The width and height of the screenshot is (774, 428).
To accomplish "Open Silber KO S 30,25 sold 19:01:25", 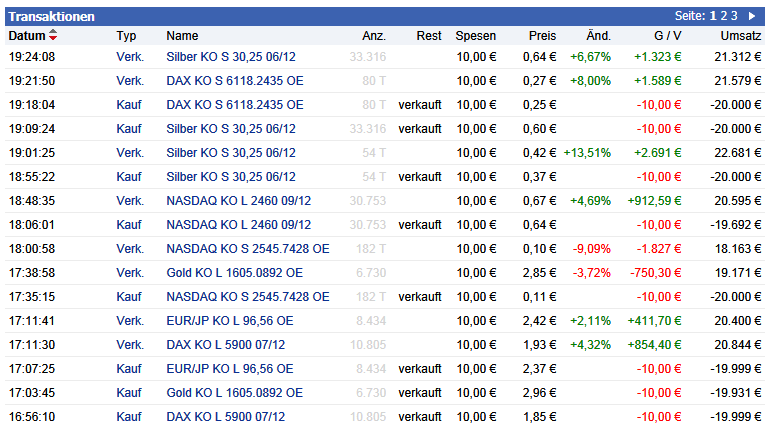I will [x=231, y=153].
